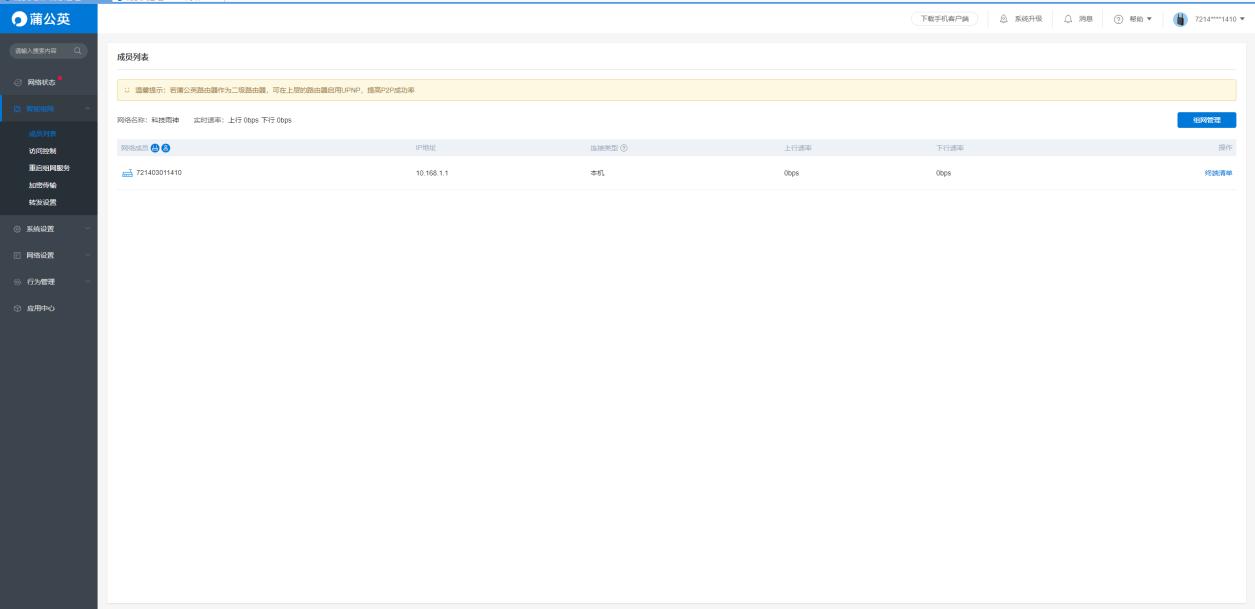The width and height of the screenshot is (1255, 609).
Task: Click the 消息 bell icon in the top bar
Action: (1068, 19)
